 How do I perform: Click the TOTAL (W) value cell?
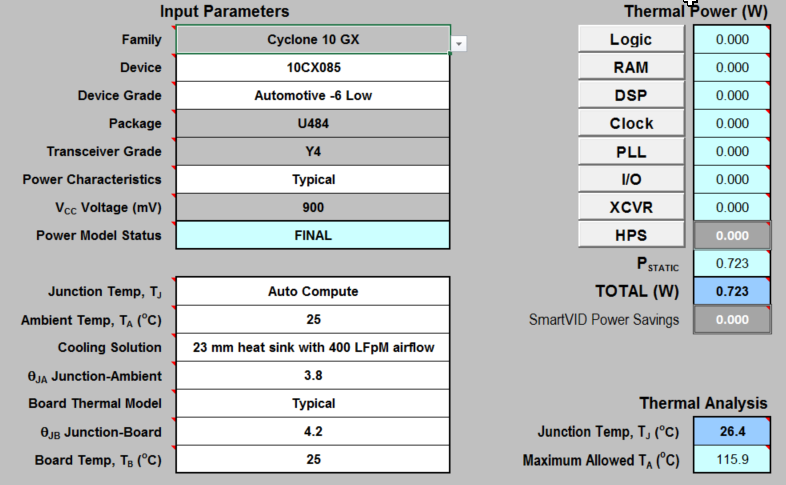coord(732,292)
